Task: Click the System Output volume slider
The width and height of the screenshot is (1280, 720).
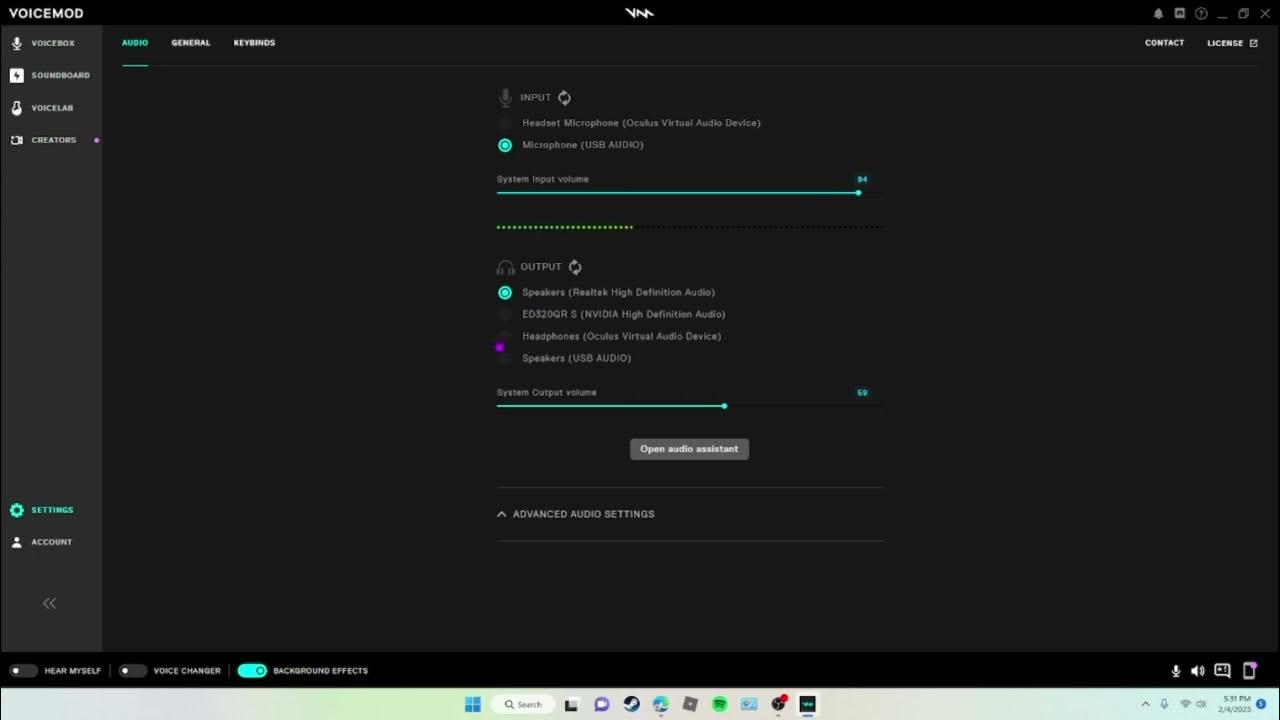Action: pos(689,406)
